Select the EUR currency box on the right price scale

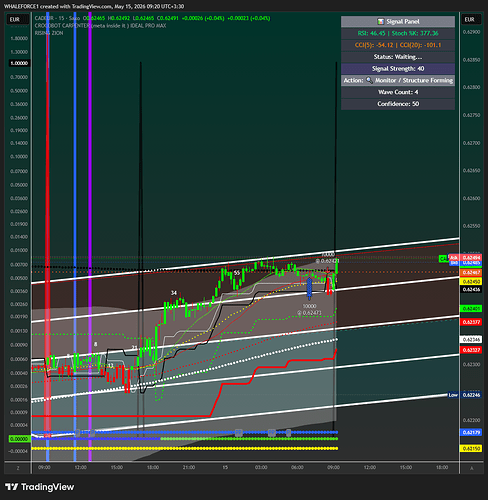coord(471,19)
